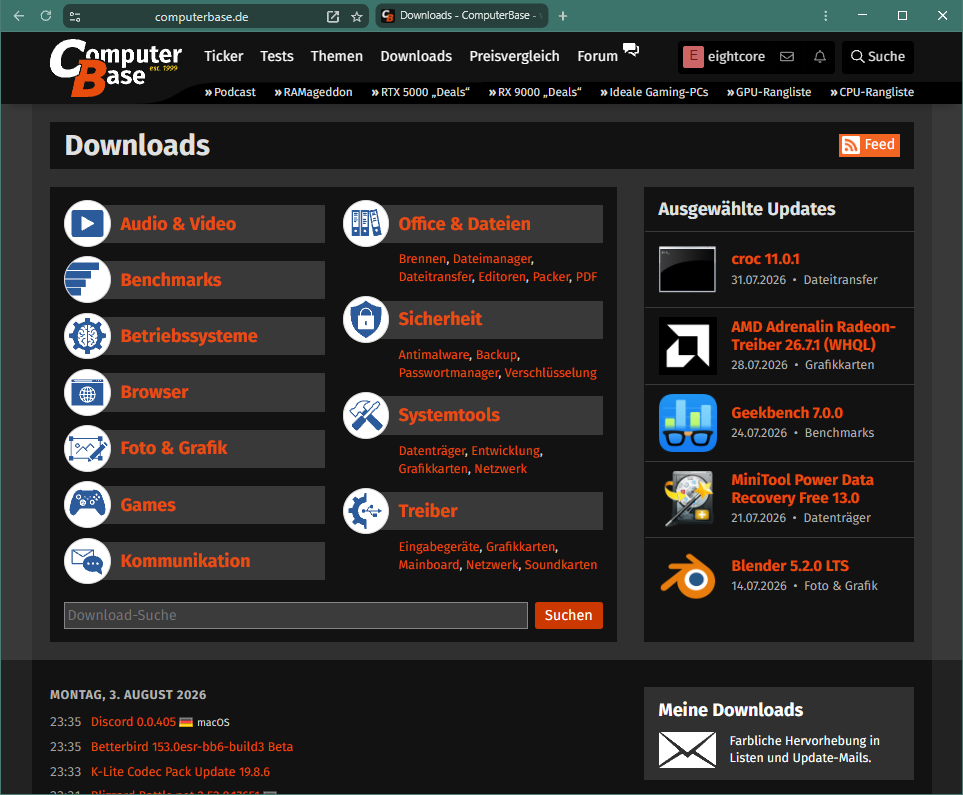Open the Brennen subcategory link
963x795 pixels.
[x=423, y=259]
